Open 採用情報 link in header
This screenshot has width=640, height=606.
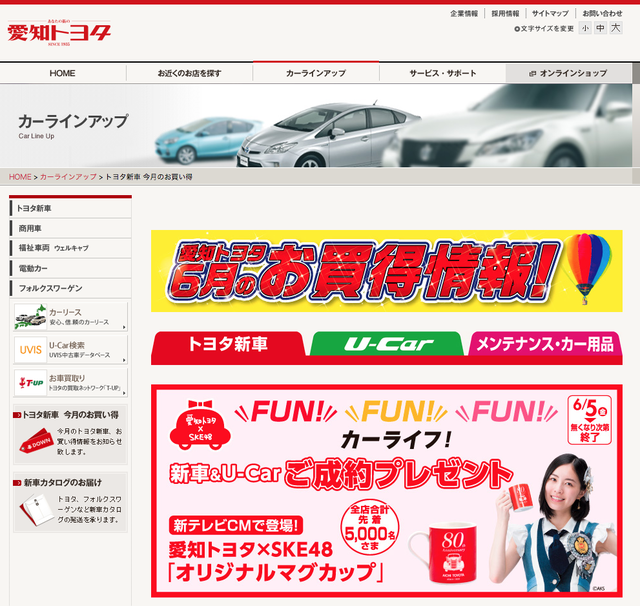pyautogui.click(x=505, y=13)
